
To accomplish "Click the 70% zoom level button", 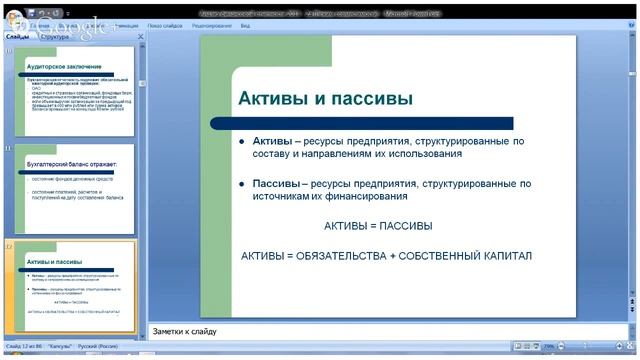I will (x=549, y=346).
